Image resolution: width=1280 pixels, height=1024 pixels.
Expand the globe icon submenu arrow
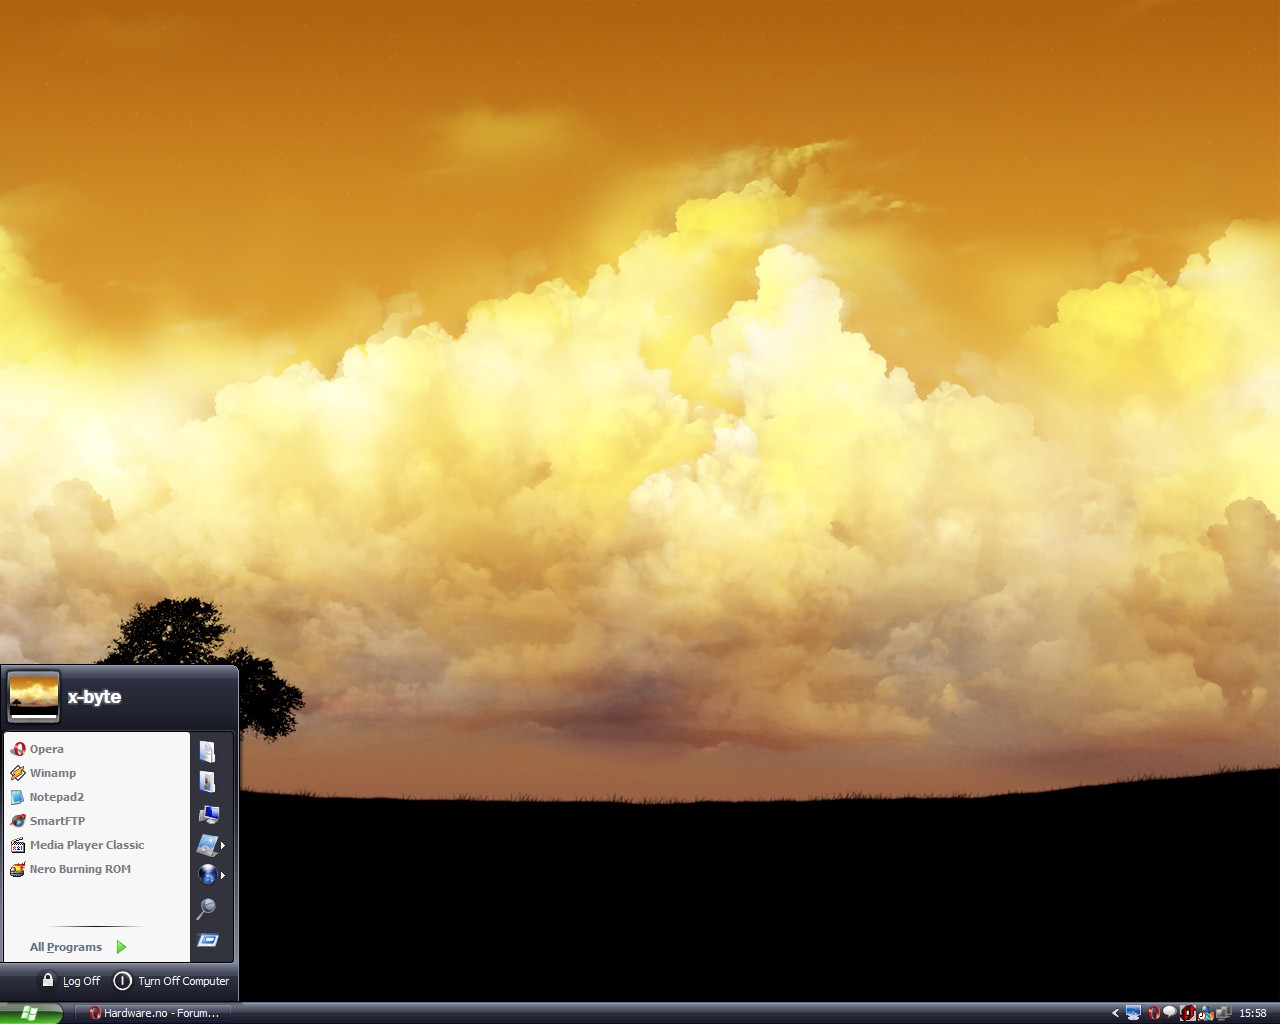(x=223, y=876)
